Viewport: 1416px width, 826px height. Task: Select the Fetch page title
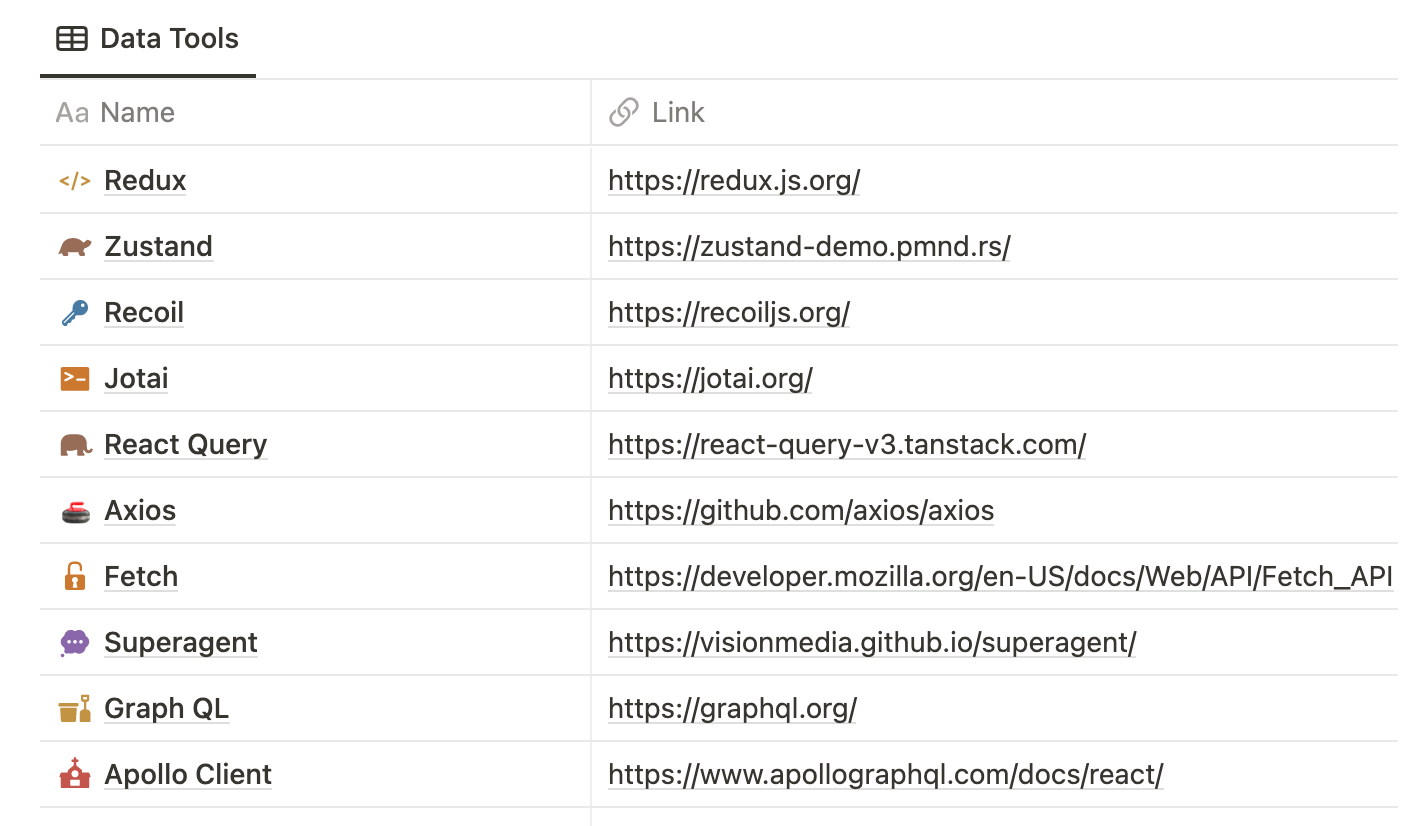click(x=141, y=576)
